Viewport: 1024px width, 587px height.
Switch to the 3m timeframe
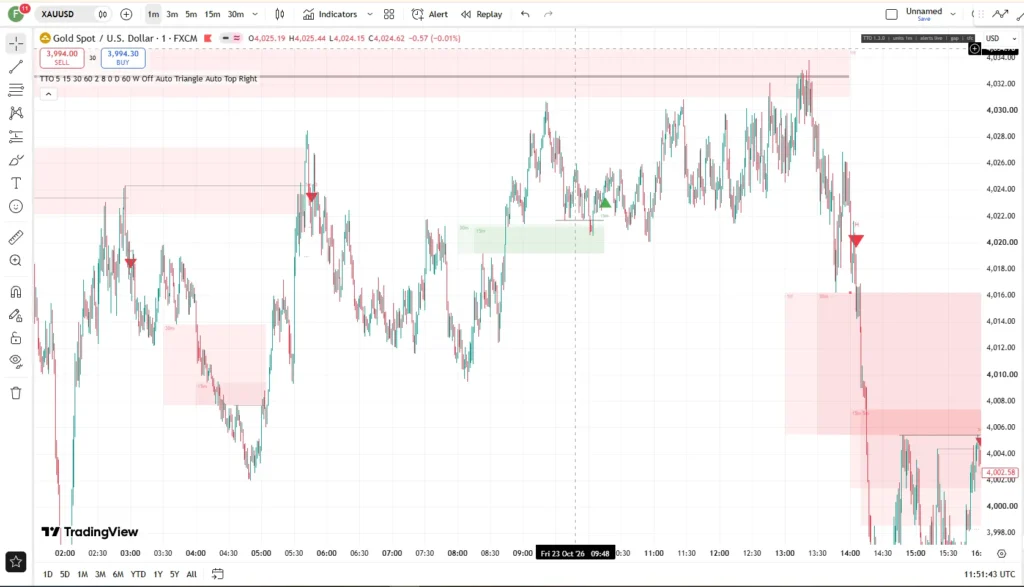(x=172, y=14)
